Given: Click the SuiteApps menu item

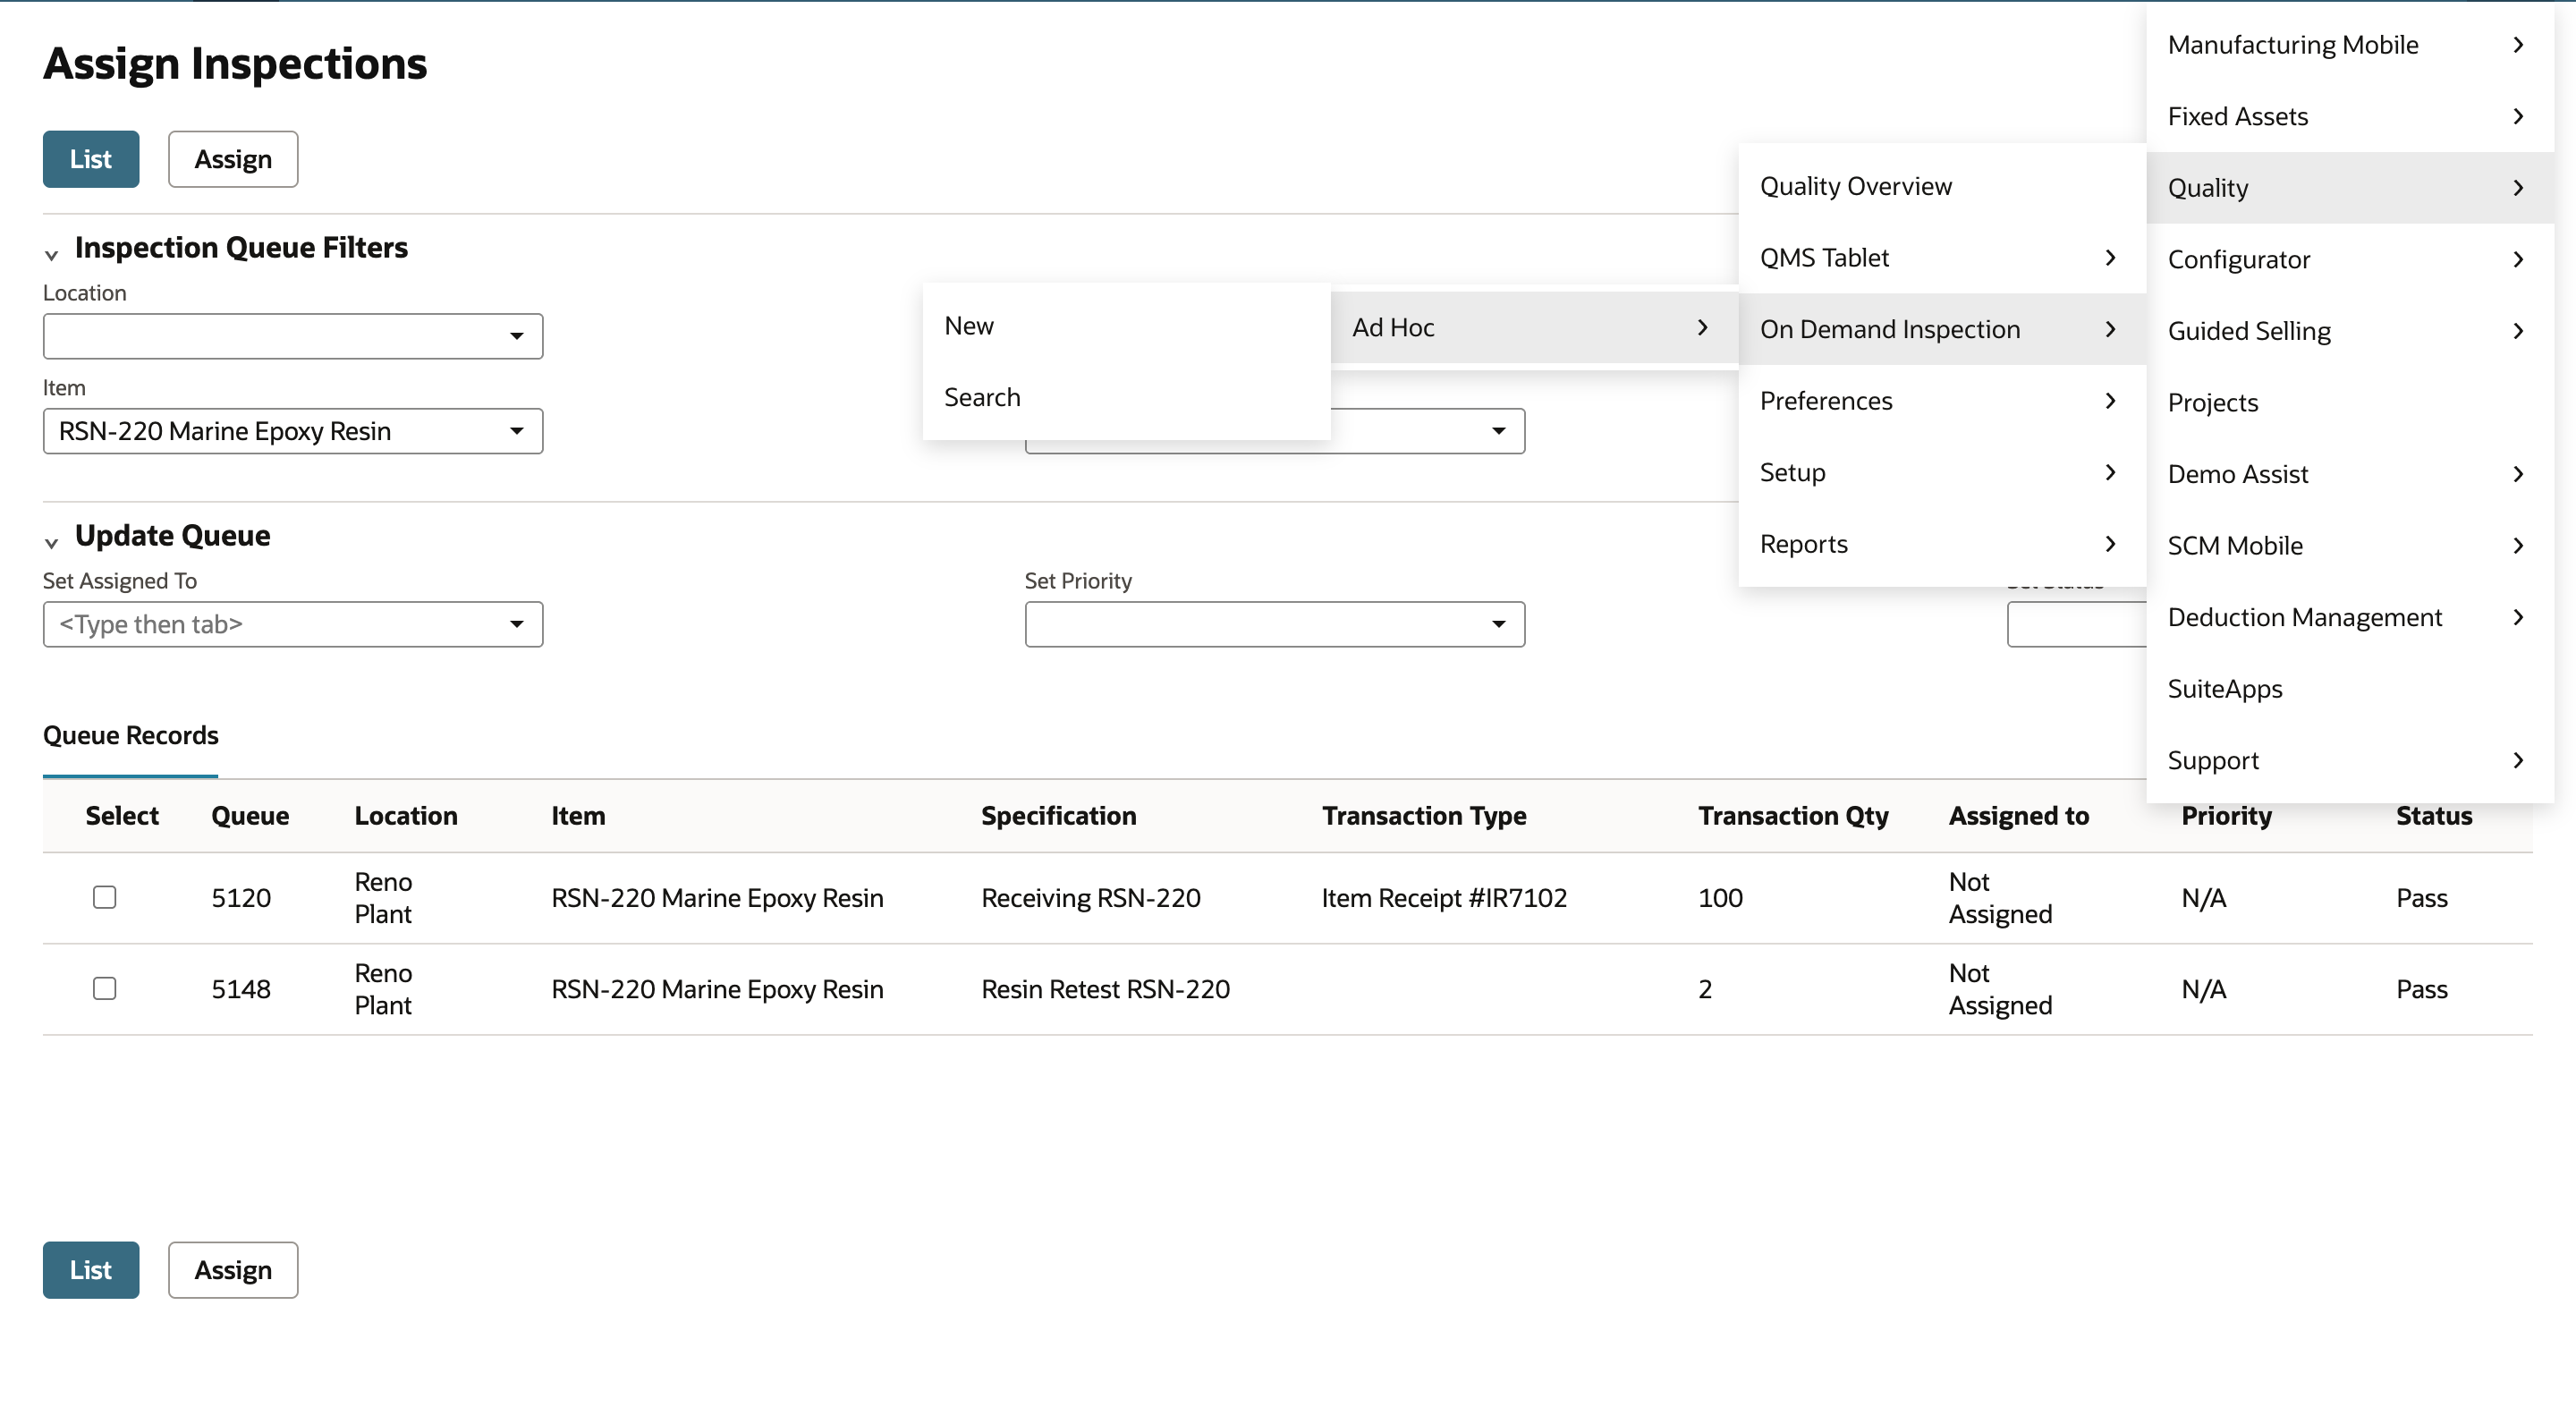Looking at the screenshot, I should point(2350,689).
